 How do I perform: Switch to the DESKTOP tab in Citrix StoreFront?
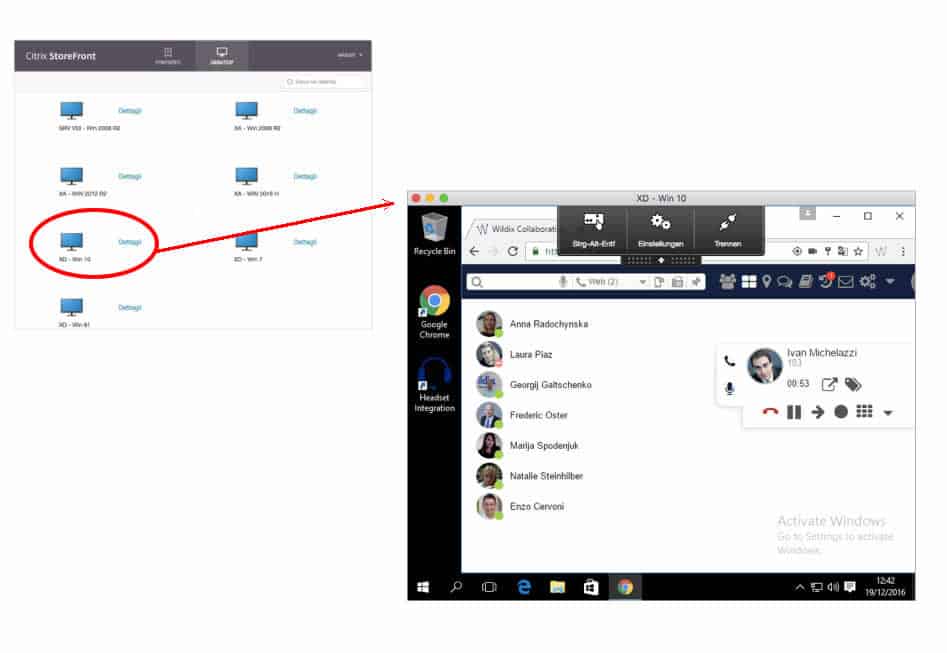(222, 55)
